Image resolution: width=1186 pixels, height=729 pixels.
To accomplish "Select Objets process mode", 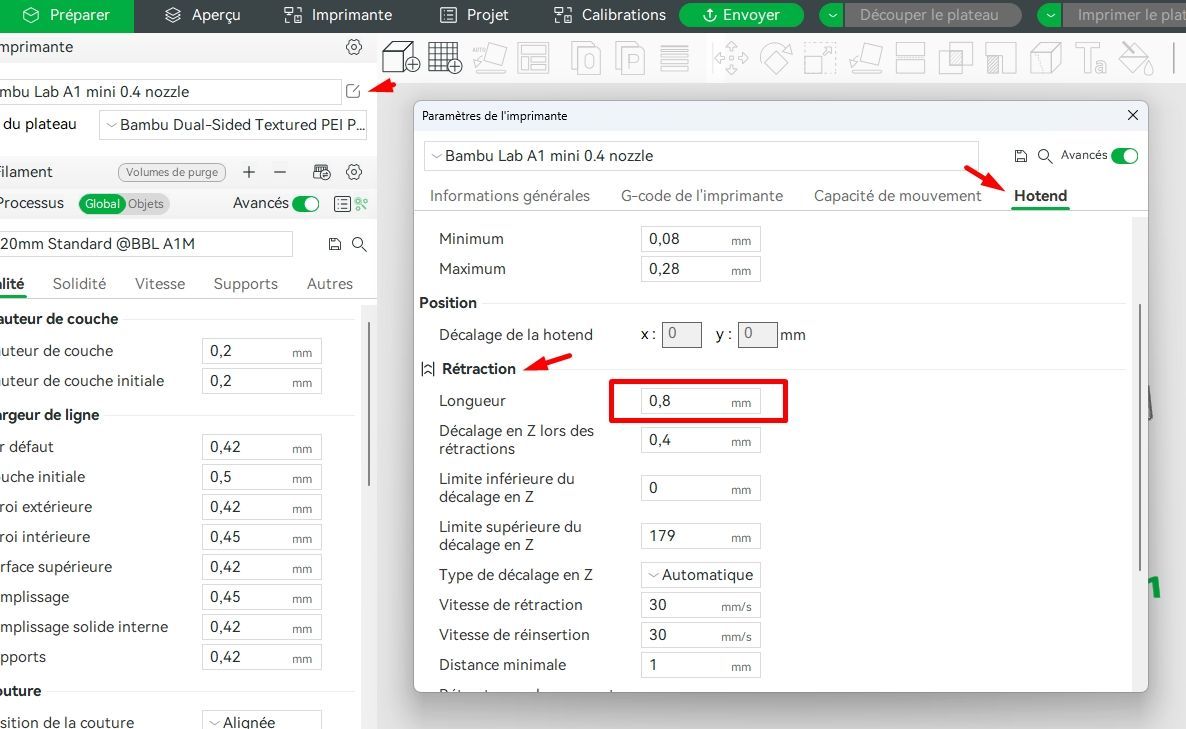I will 146,204.
